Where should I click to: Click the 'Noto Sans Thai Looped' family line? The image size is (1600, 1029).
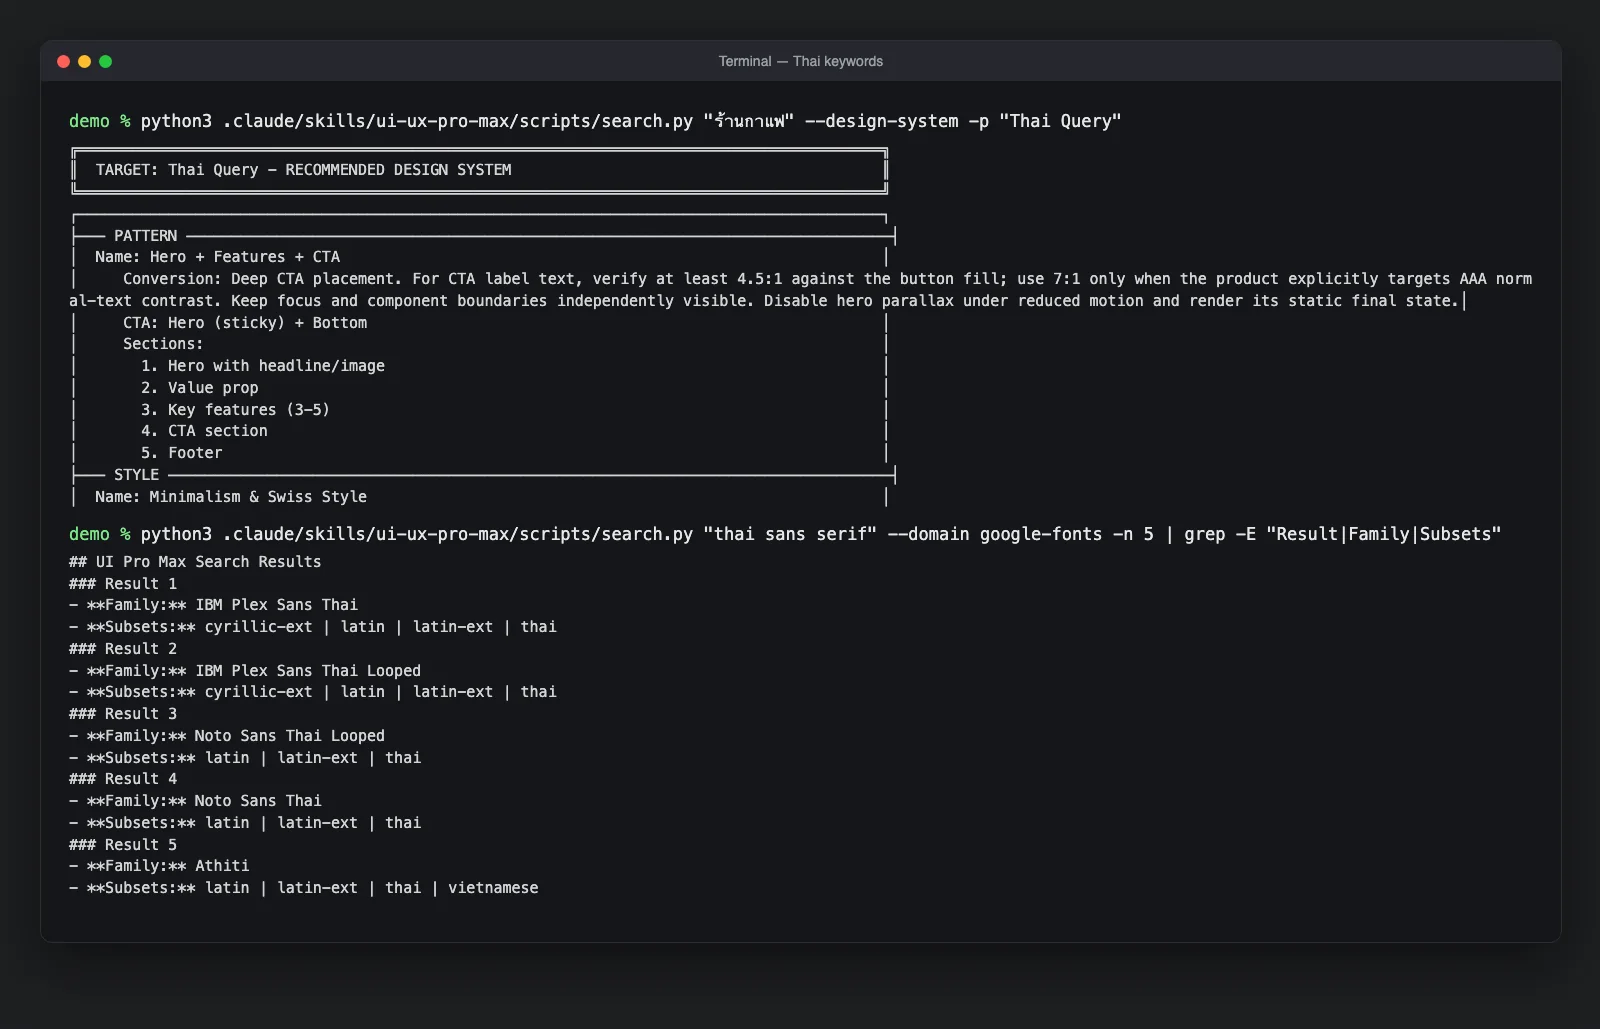click(x=227, y=736)
